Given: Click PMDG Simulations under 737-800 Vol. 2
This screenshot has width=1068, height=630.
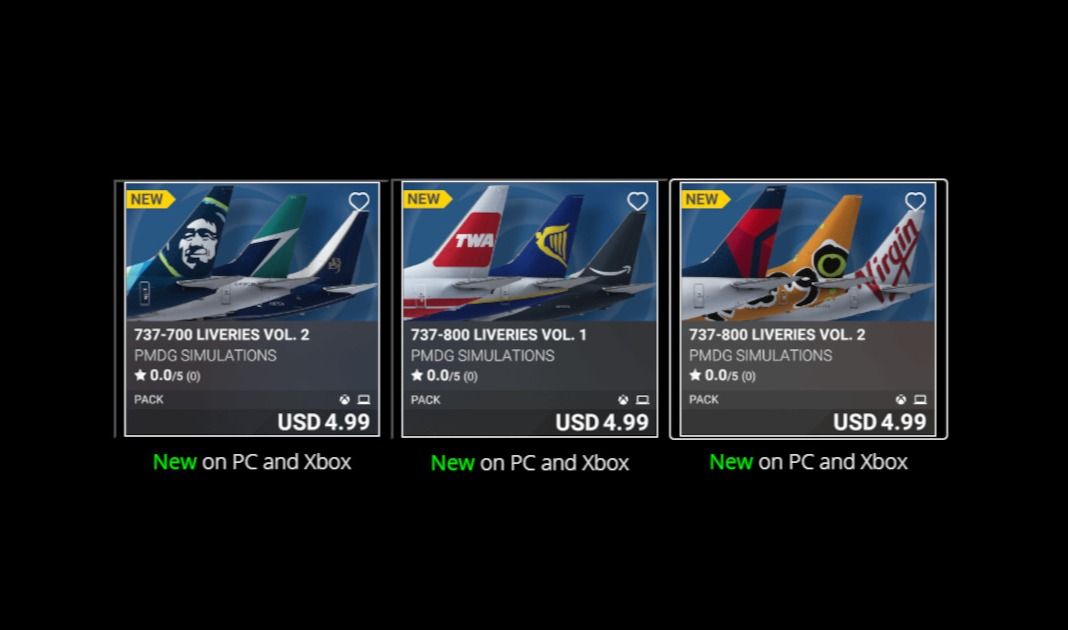Looking at the screenshot, I should [x=760, y=356].
